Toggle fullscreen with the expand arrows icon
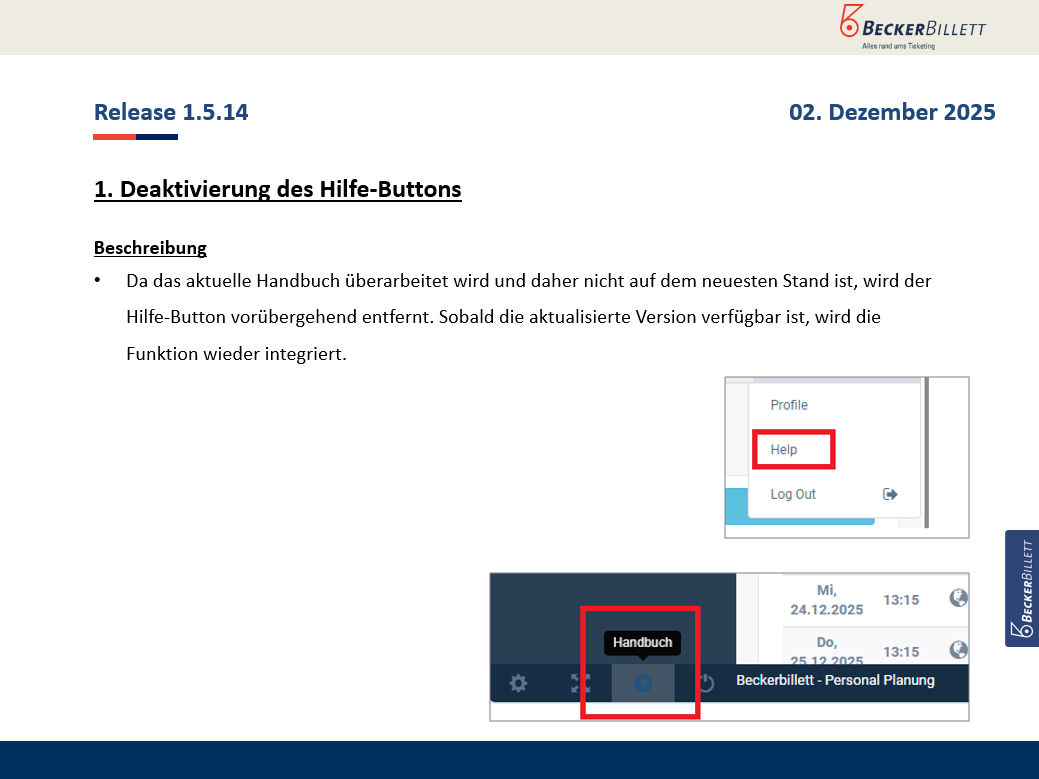This screenshot has height=779, width=1039. (581, 683)
